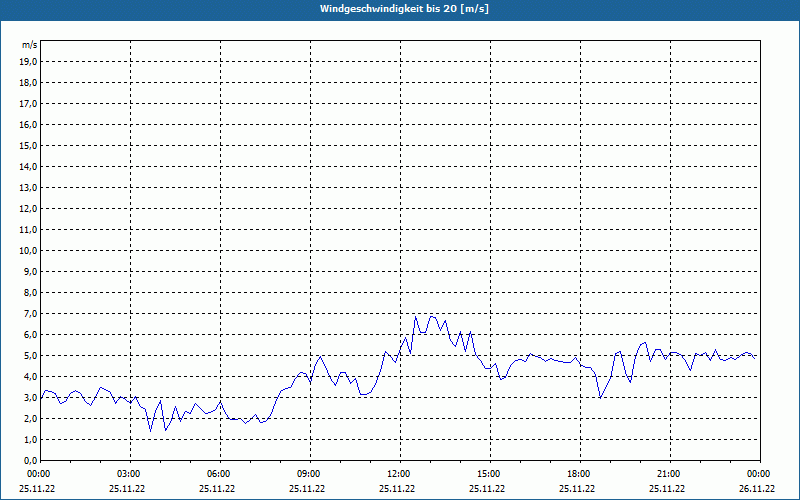Image resolution: width=800 pixels, height=500 pixels.
Task: Click the 00:00 label above 26.11.22
Action: pyautogui.click(x=760, y=474)
